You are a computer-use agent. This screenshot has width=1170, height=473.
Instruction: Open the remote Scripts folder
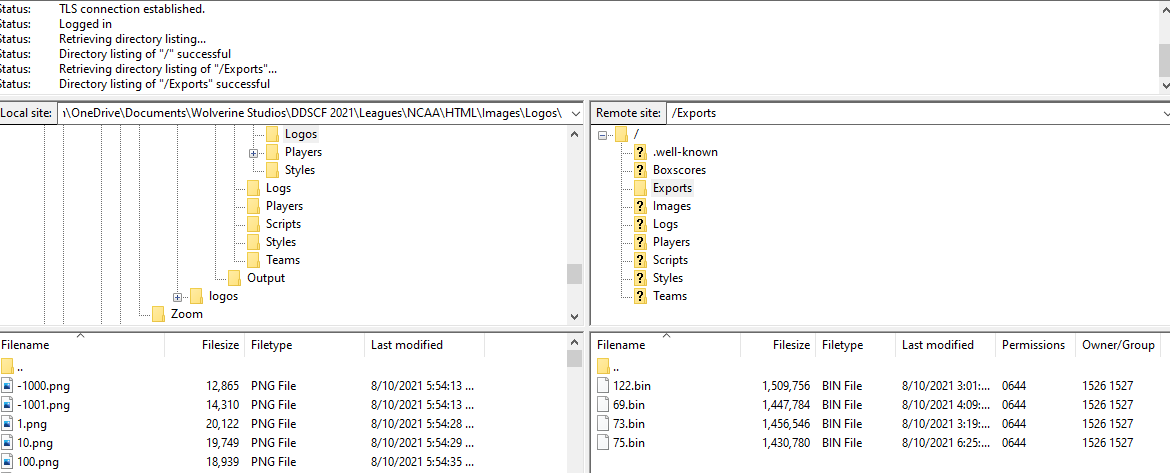point(670,260)
